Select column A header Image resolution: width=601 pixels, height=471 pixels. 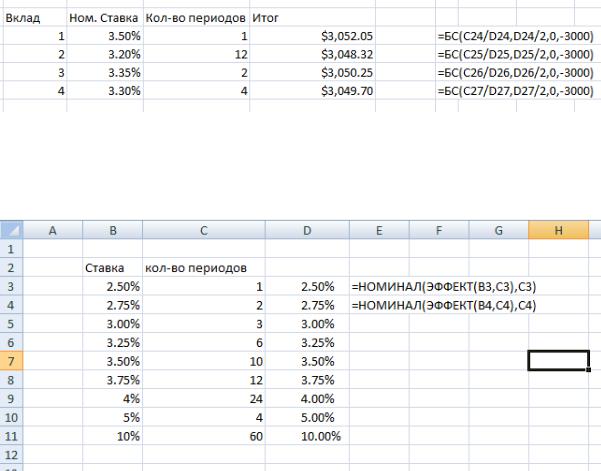tap(53, 230)
